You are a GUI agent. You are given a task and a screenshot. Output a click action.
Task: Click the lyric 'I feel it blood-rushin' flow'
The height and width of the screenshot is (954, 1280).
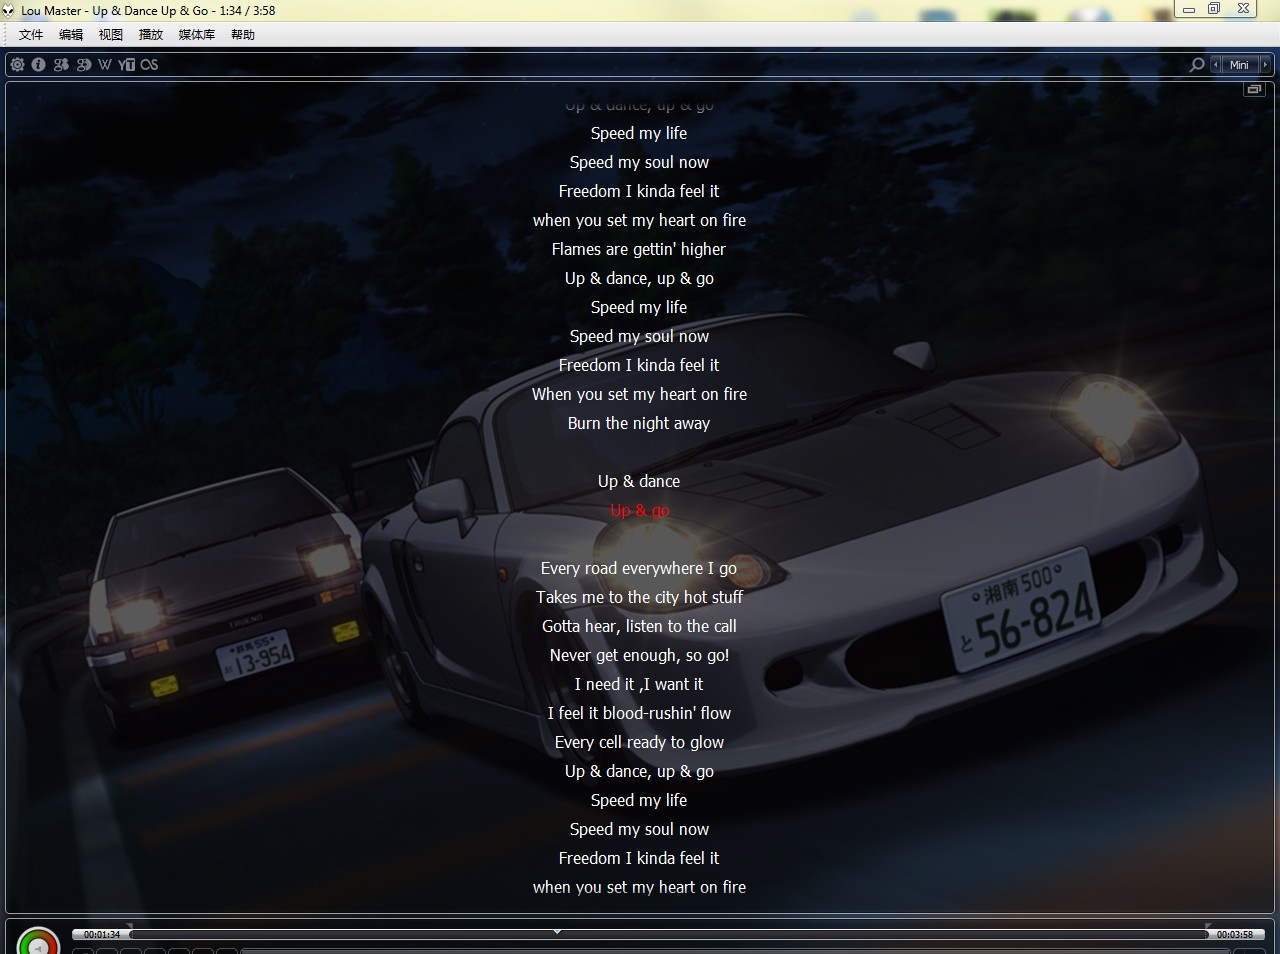[639, 714]
